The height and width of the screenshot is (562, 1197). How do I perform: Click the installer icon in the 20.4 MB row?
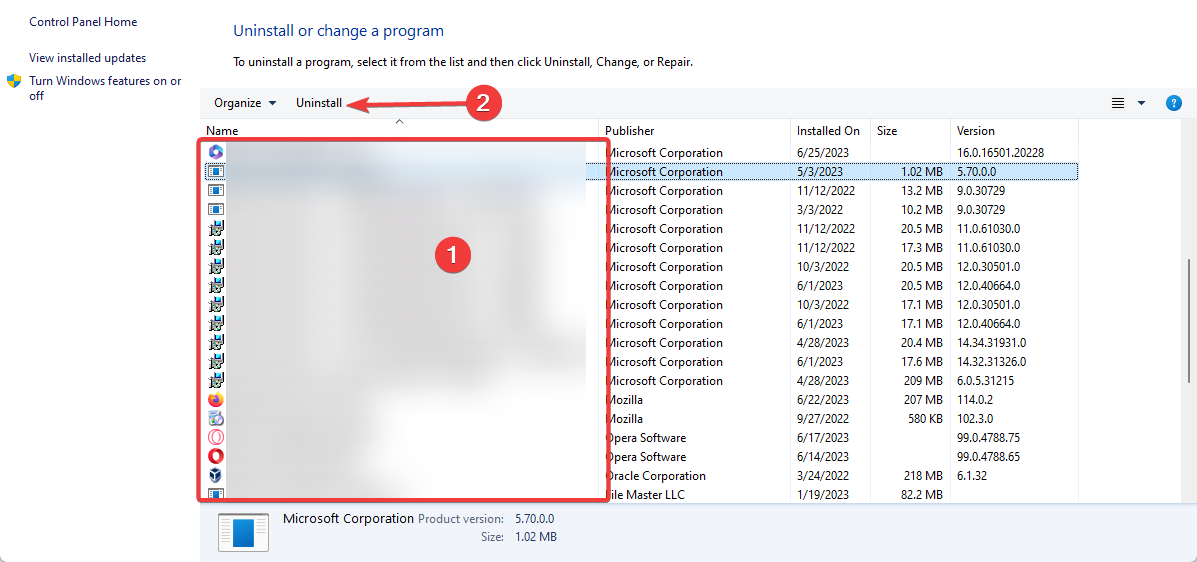(216, 342)
